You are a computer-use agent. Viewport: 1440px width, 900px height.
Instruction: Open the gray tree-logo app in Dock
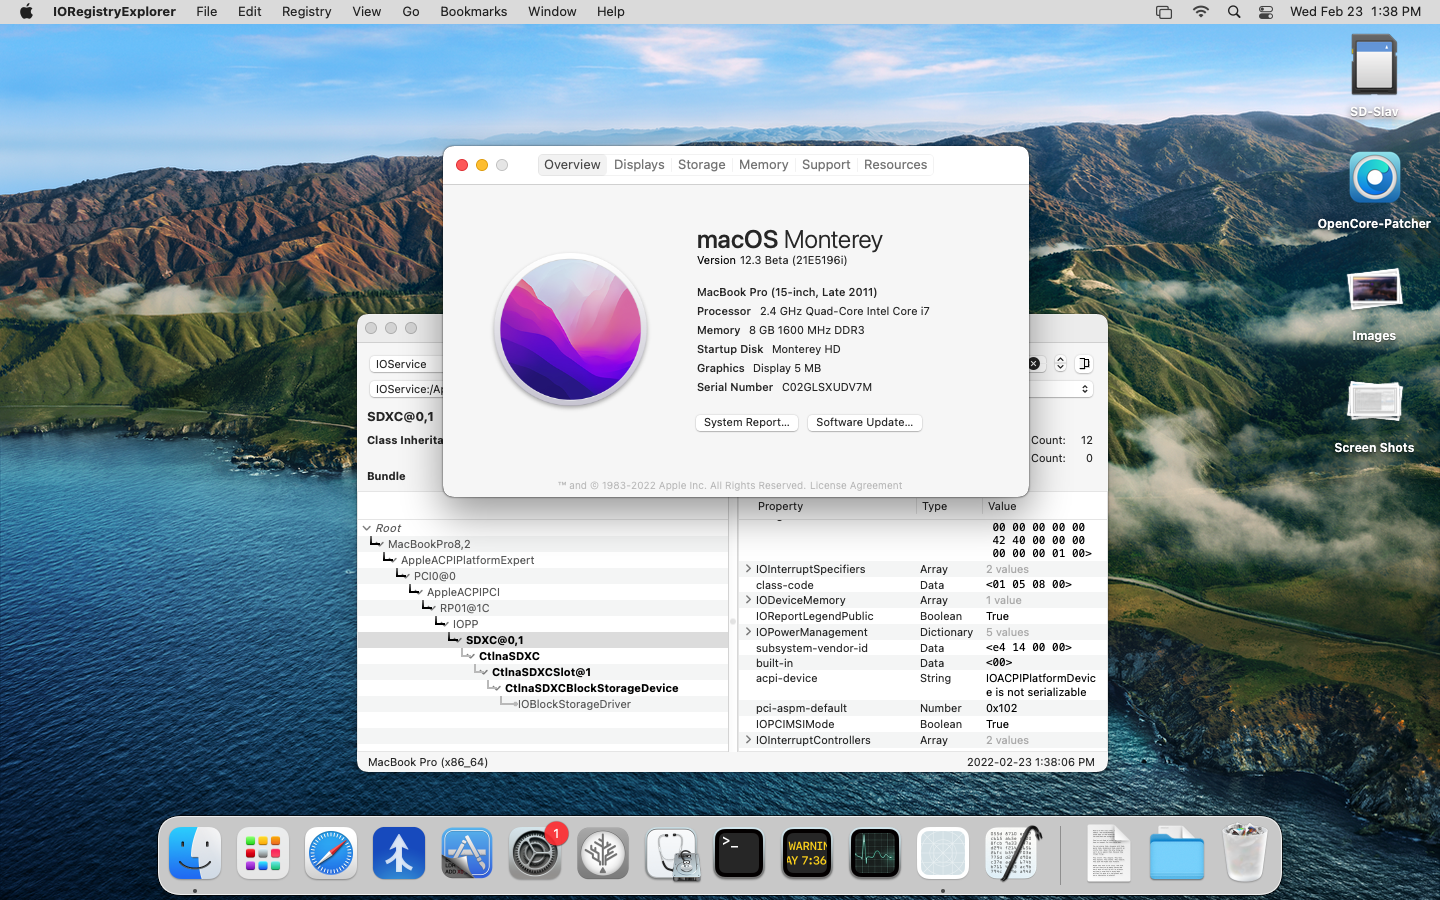point(603,853)
